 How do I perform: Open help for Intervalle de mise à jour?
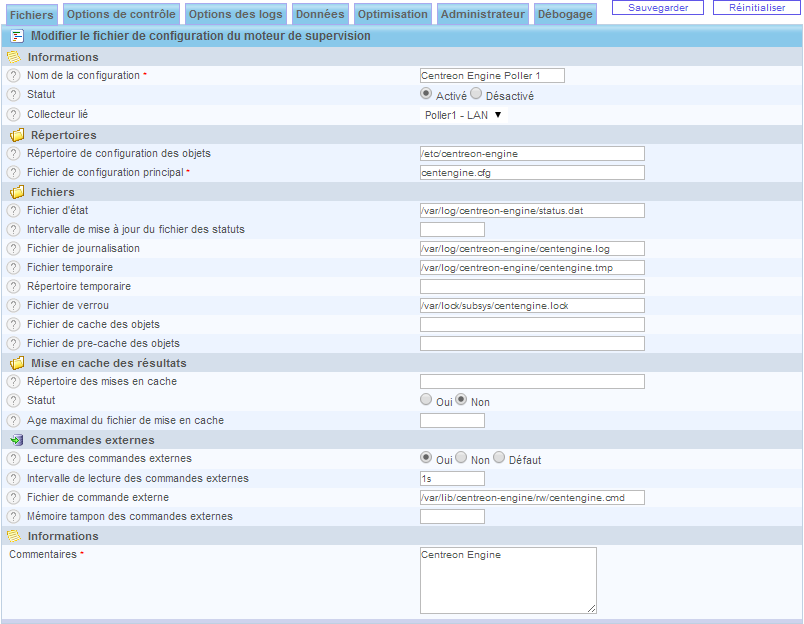click(13, 230)
